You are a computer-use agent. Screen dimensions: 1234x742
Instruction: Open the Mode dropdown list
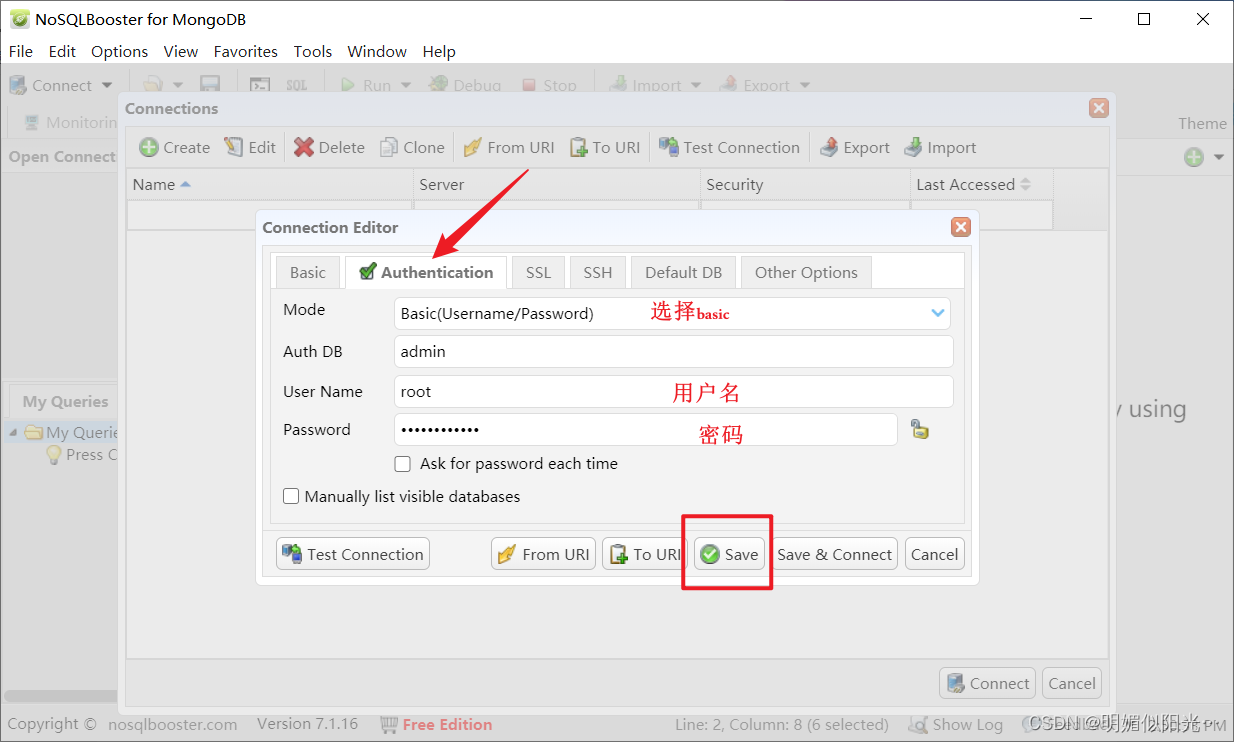938,313
